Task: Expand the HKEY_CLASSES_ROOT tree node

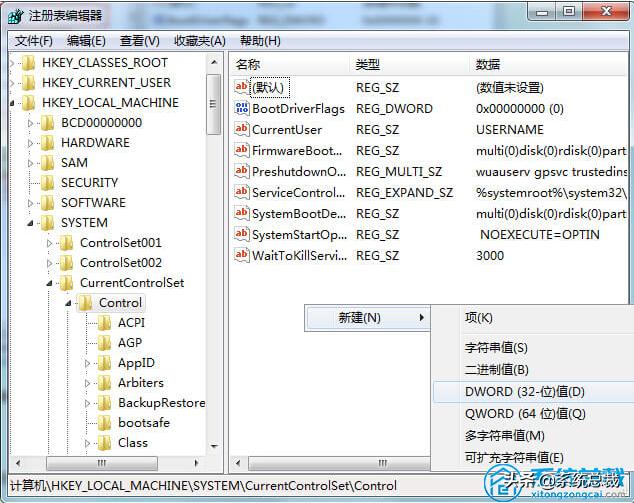Action: click(x=12, y=63)
